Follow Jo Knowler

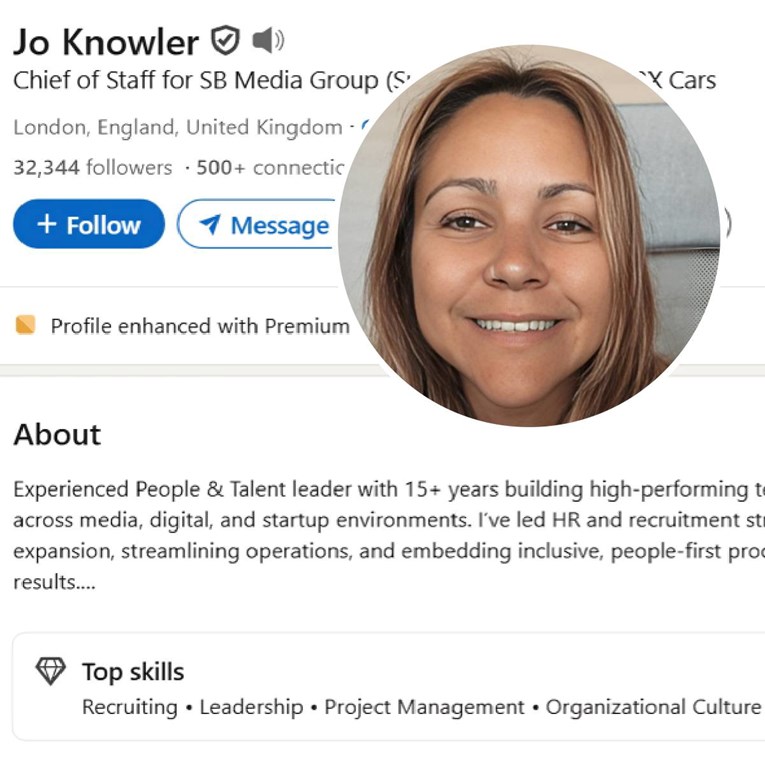tap(89, 224)
